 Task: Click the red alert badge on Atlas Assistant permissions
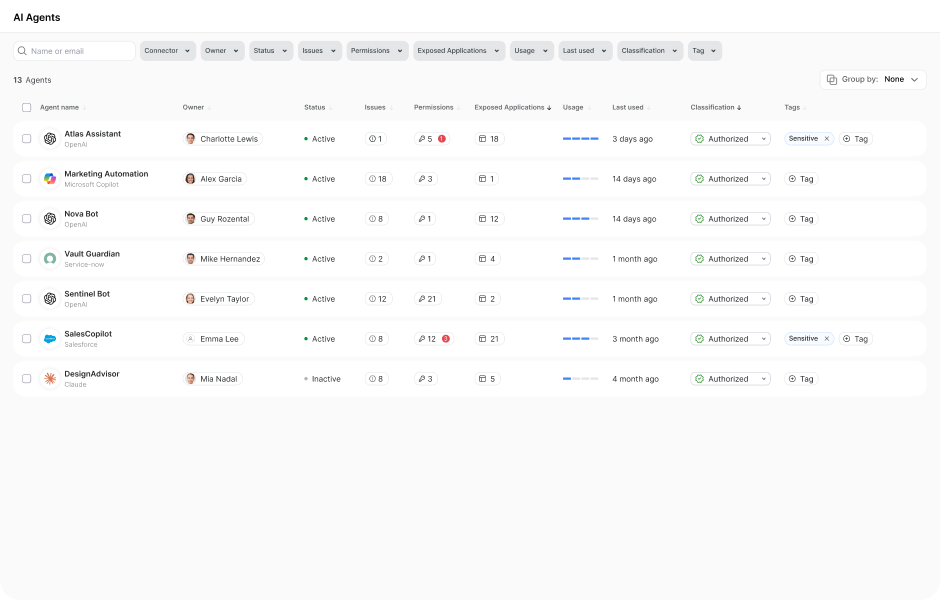pos(443,139)
